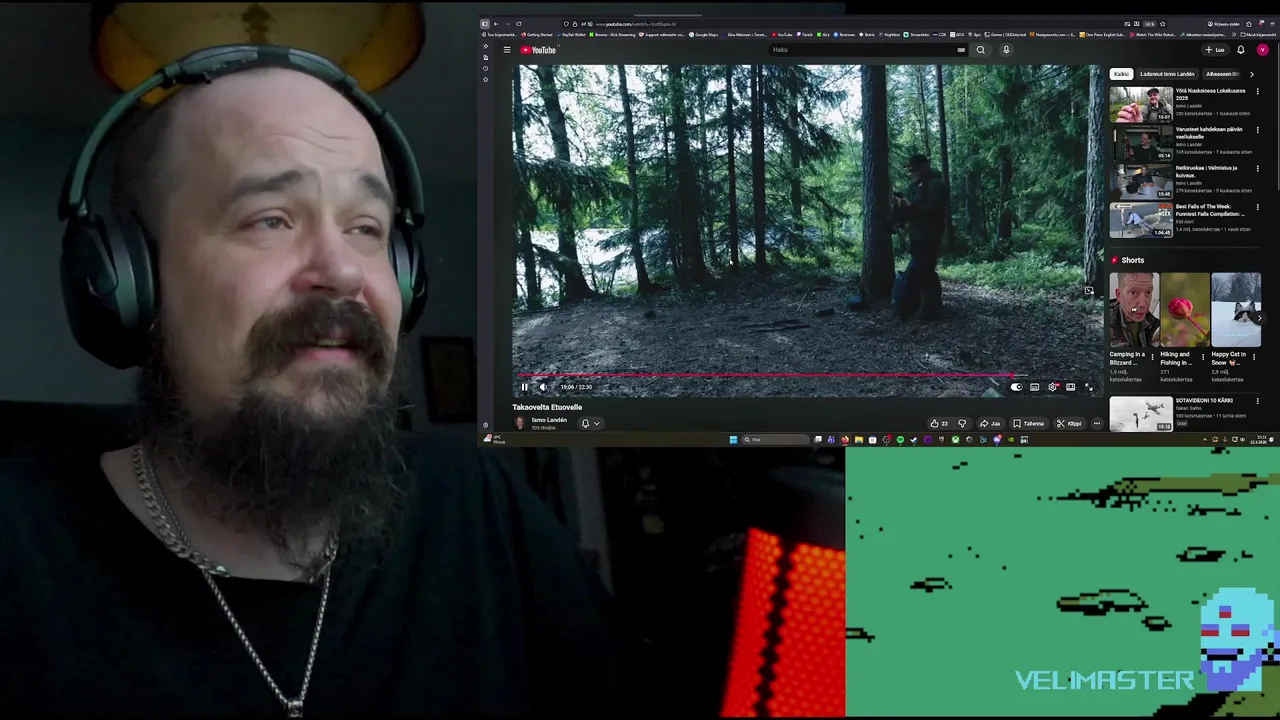
Task: Open subscription notification bell dropdown
Action: point(590,423)
